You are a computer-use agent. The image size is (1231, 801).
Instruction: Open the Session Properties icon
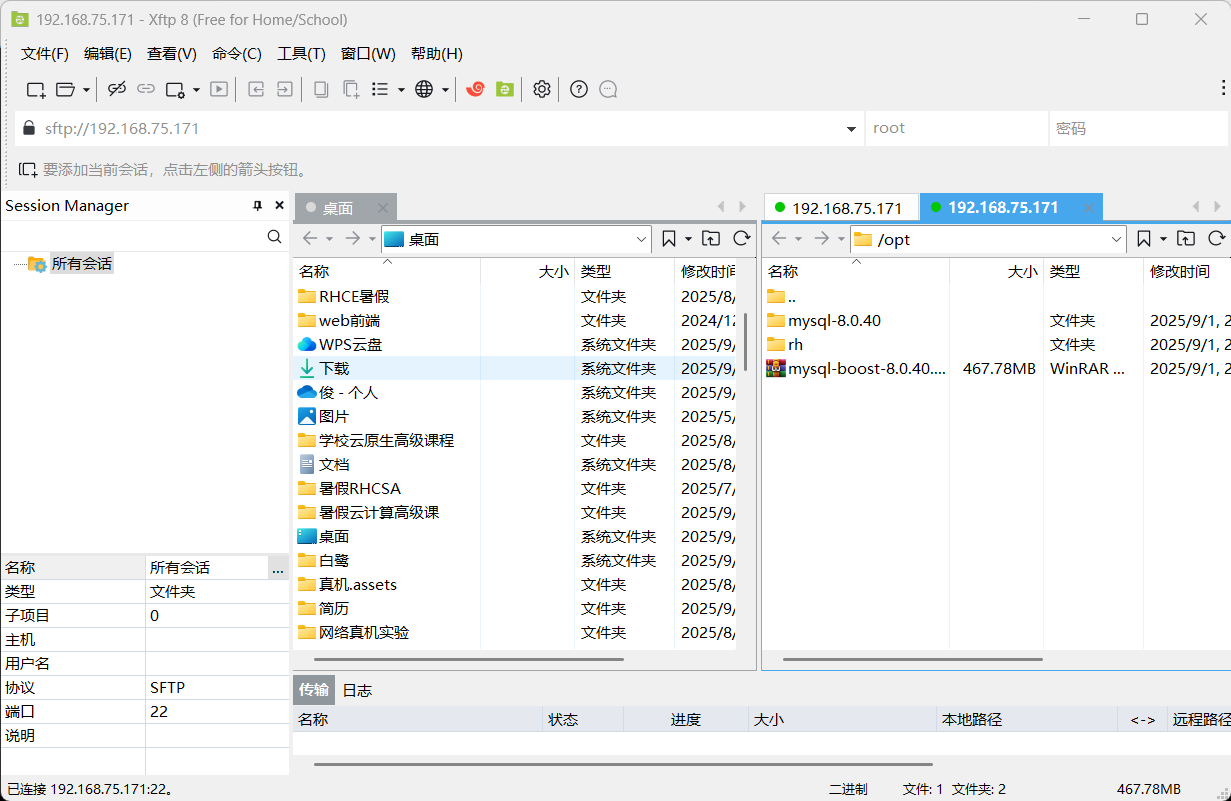tap(176, 89)
